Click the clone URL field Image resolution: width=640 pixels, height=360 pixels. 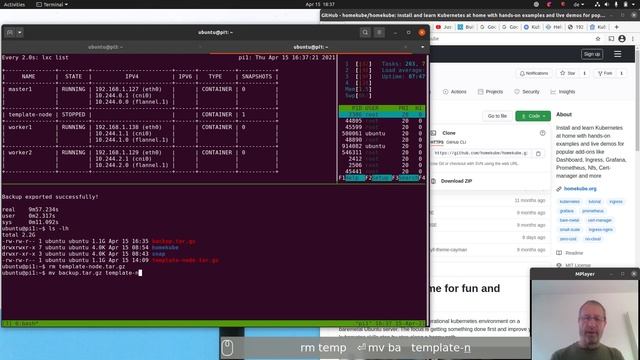tap(481, 153)
